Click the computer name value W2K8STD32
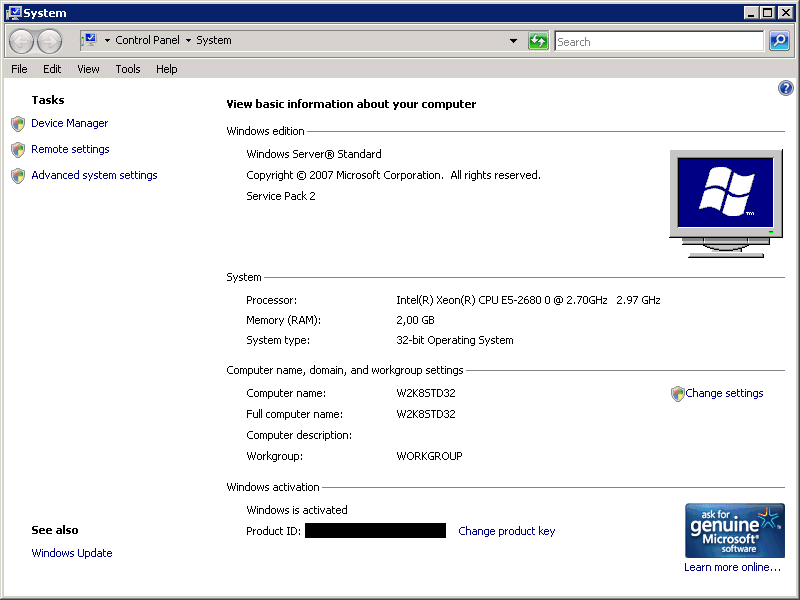 [426, 393]
